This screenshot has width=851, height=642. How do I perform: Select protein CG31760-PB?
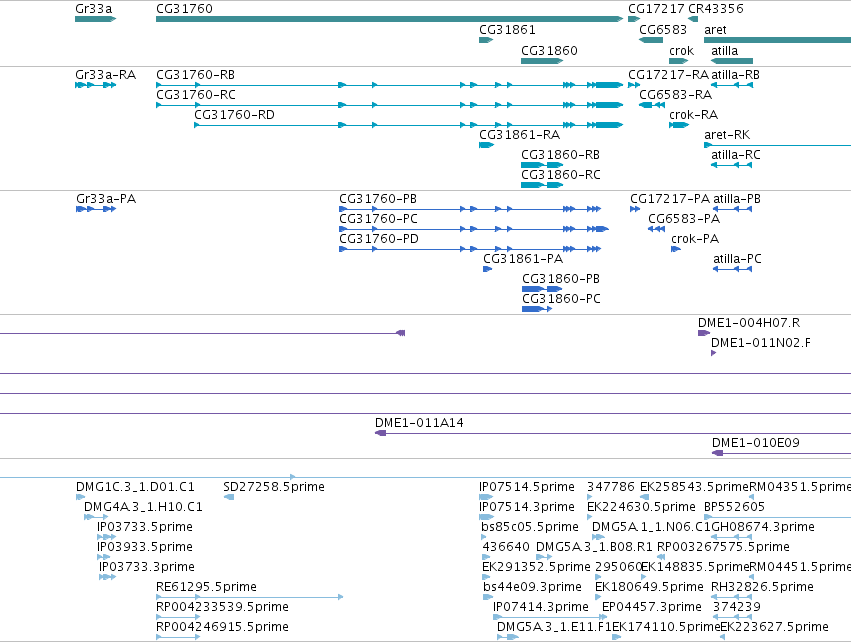[x=378, y=199]
